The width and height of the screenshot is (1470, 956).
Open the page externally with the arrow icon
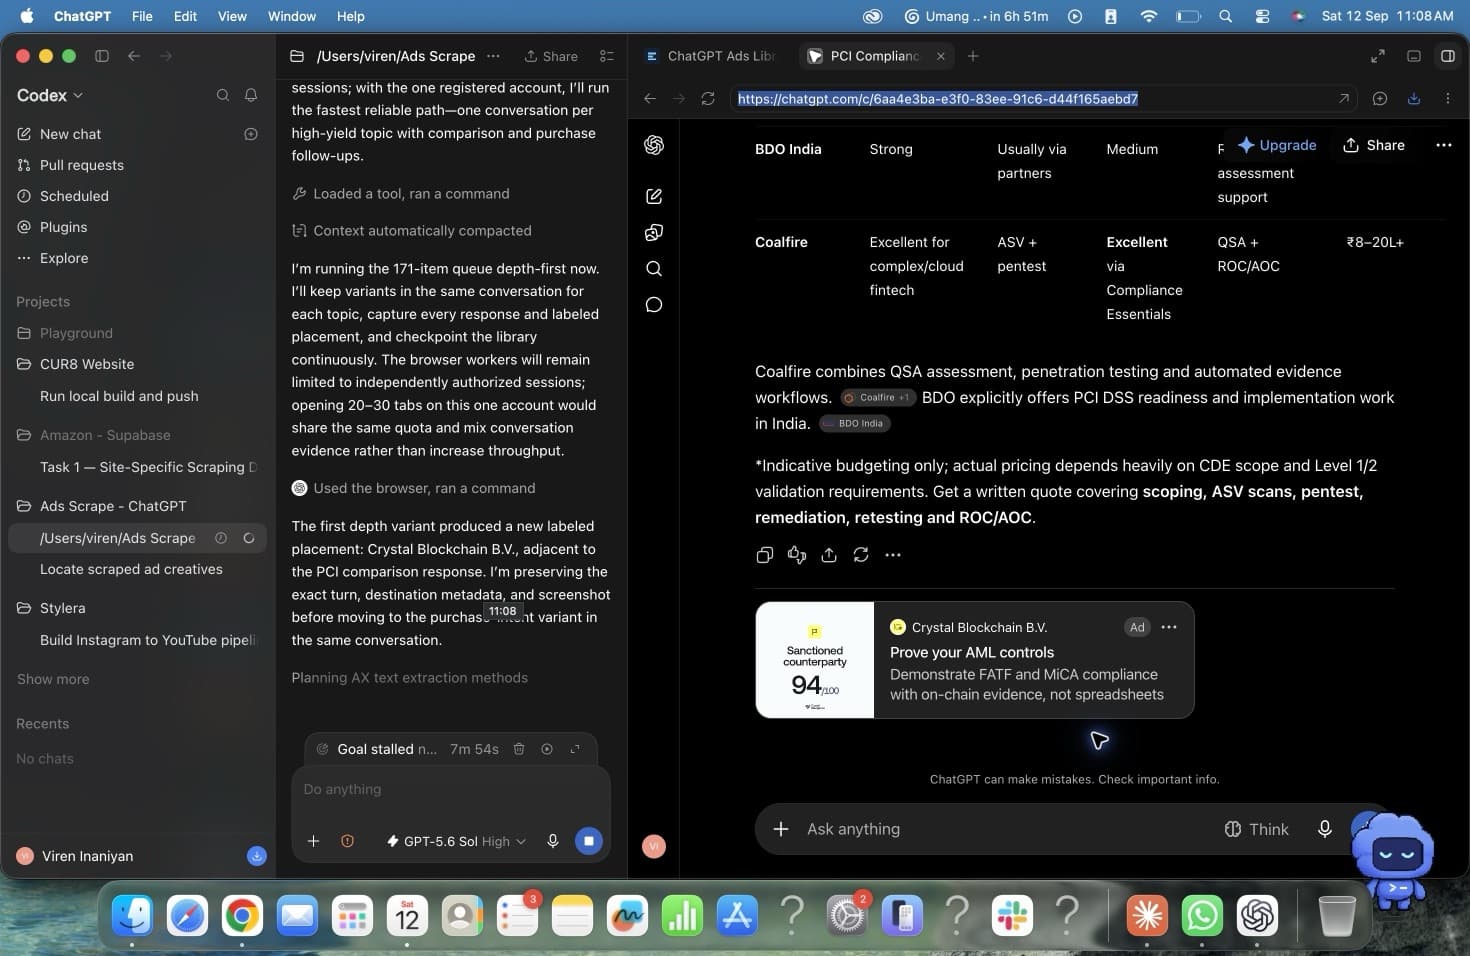pos(1343,98)
